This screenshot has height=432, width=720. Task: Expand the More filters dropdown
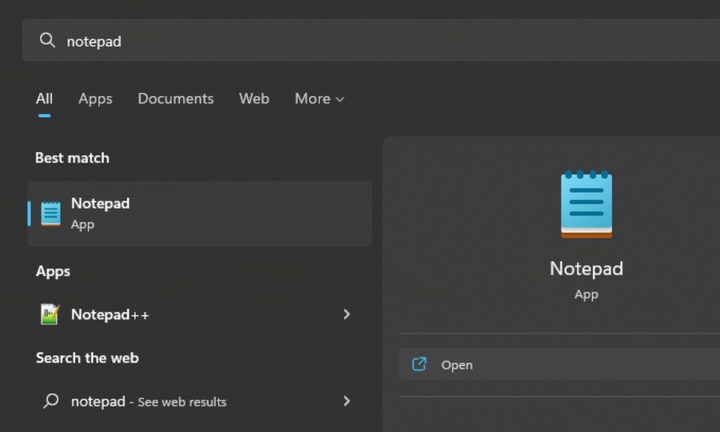coord(319,99)
